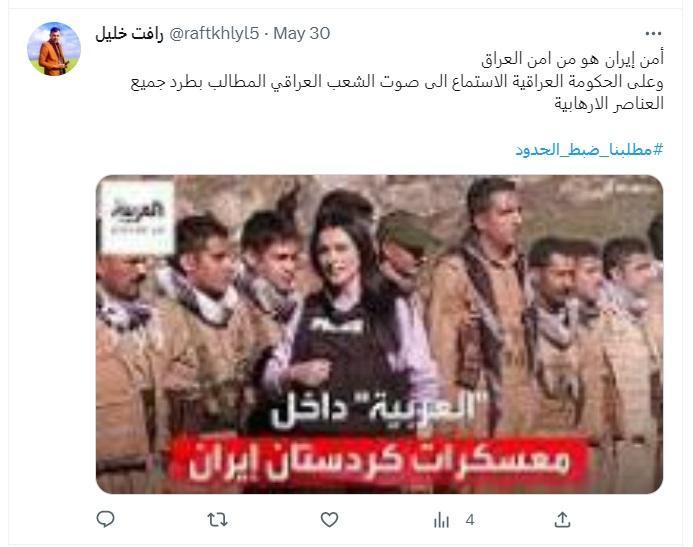Click the Al Arabiya logo in the image

(138, 218)
